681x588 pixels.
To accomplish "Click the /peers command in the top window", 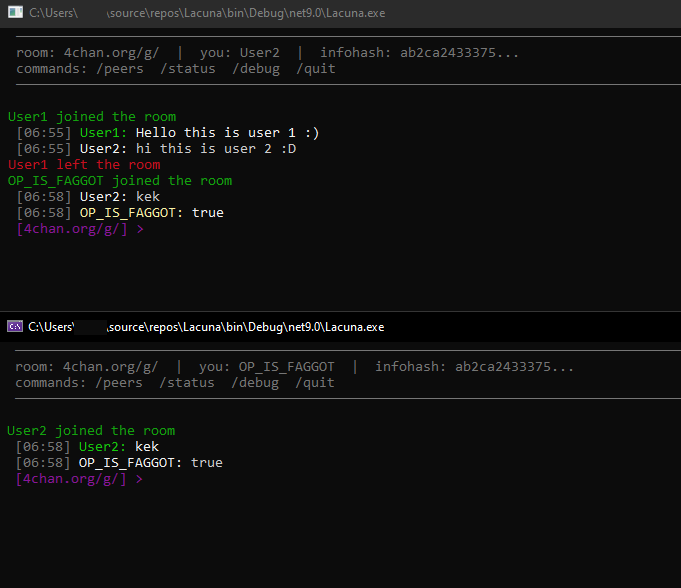I will point(120,69).
